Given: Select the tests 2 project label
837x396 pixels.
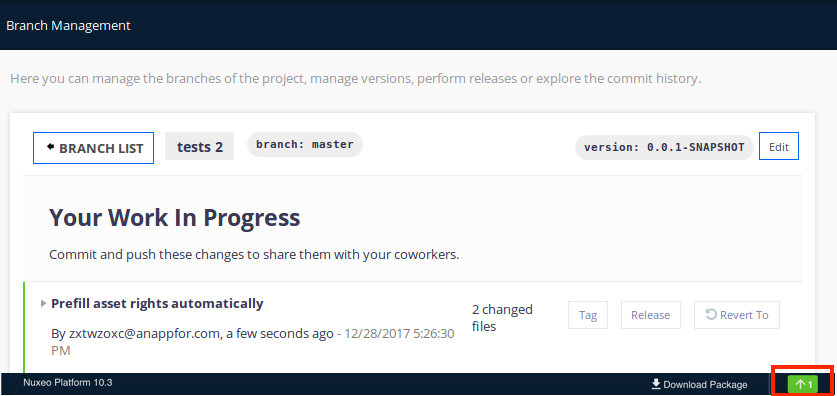Looking at the screenshot, I should click(x=200, y=147).
